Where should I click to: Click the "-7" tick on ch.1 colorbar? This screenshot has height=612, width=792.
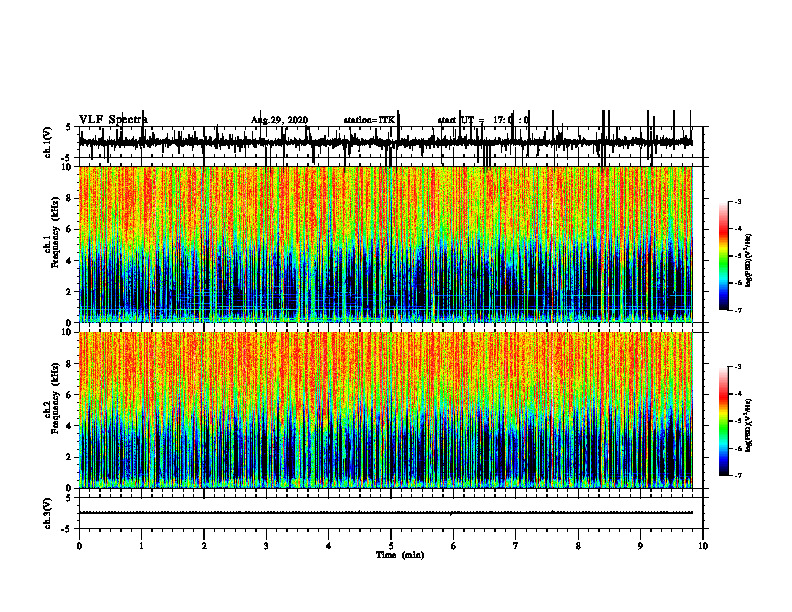tap(738, 310)
